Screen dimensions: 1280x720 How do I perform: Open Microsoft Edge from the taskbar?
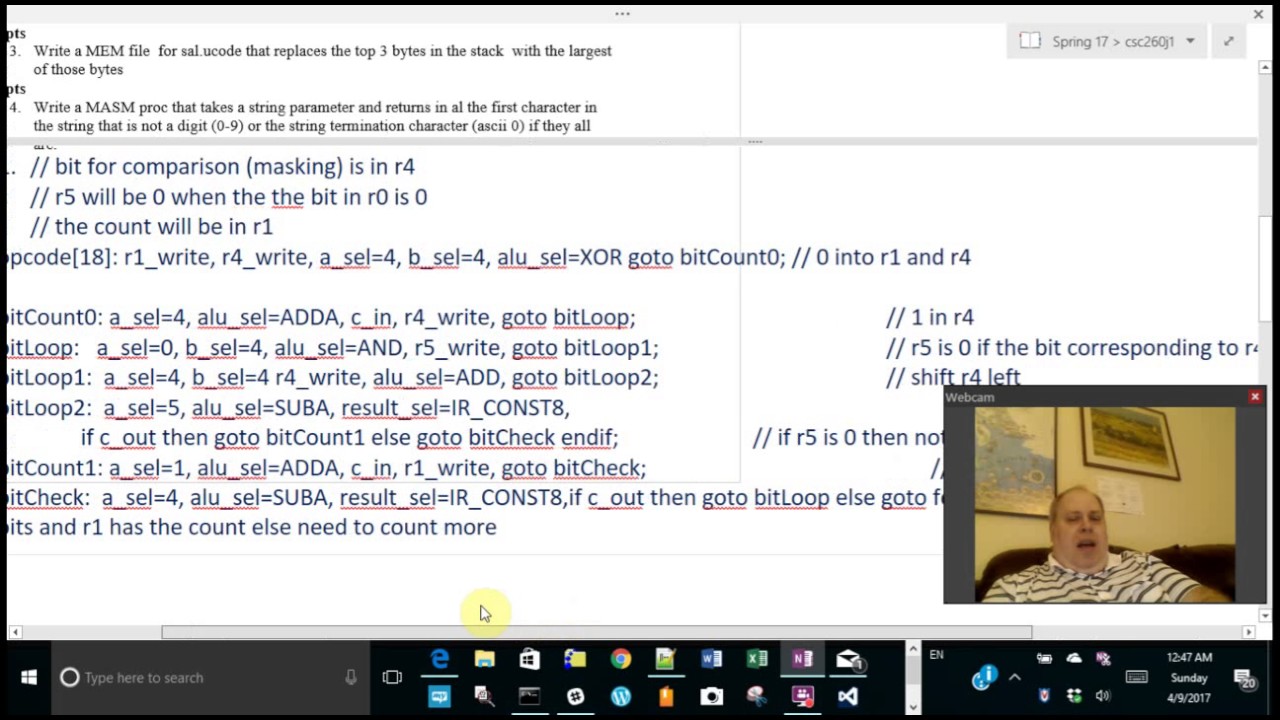440,659
